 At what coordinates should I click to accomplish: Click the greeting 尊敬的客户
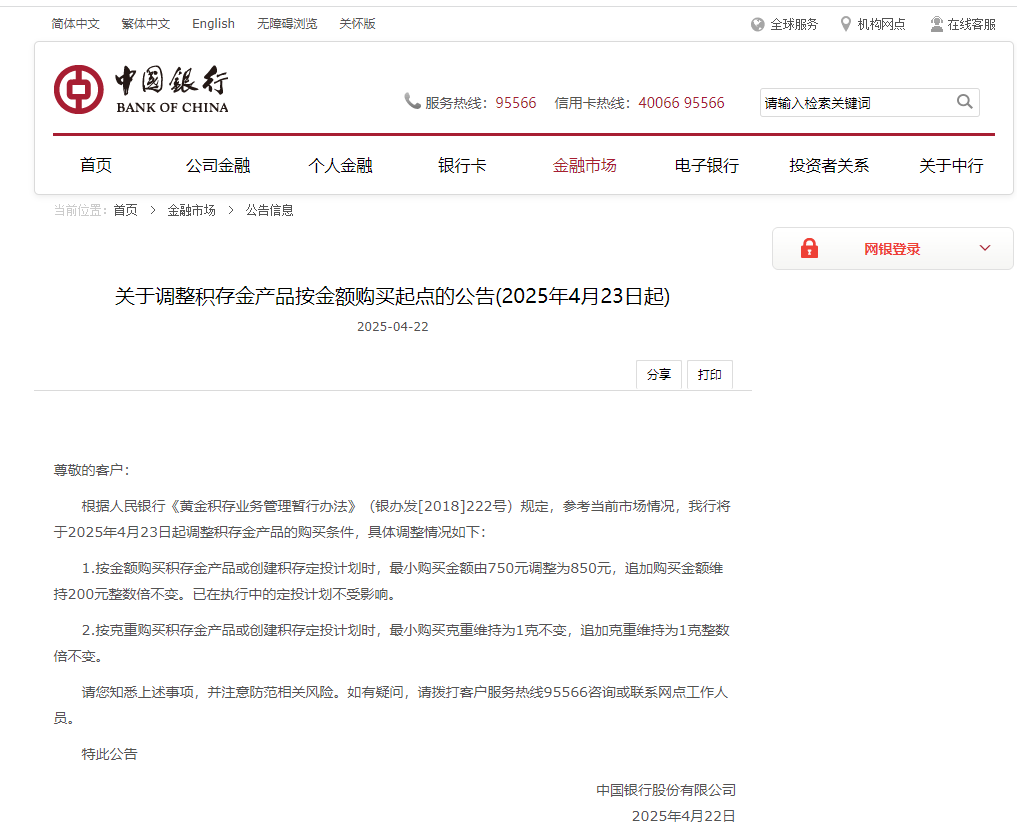click(x=91, y=470)
